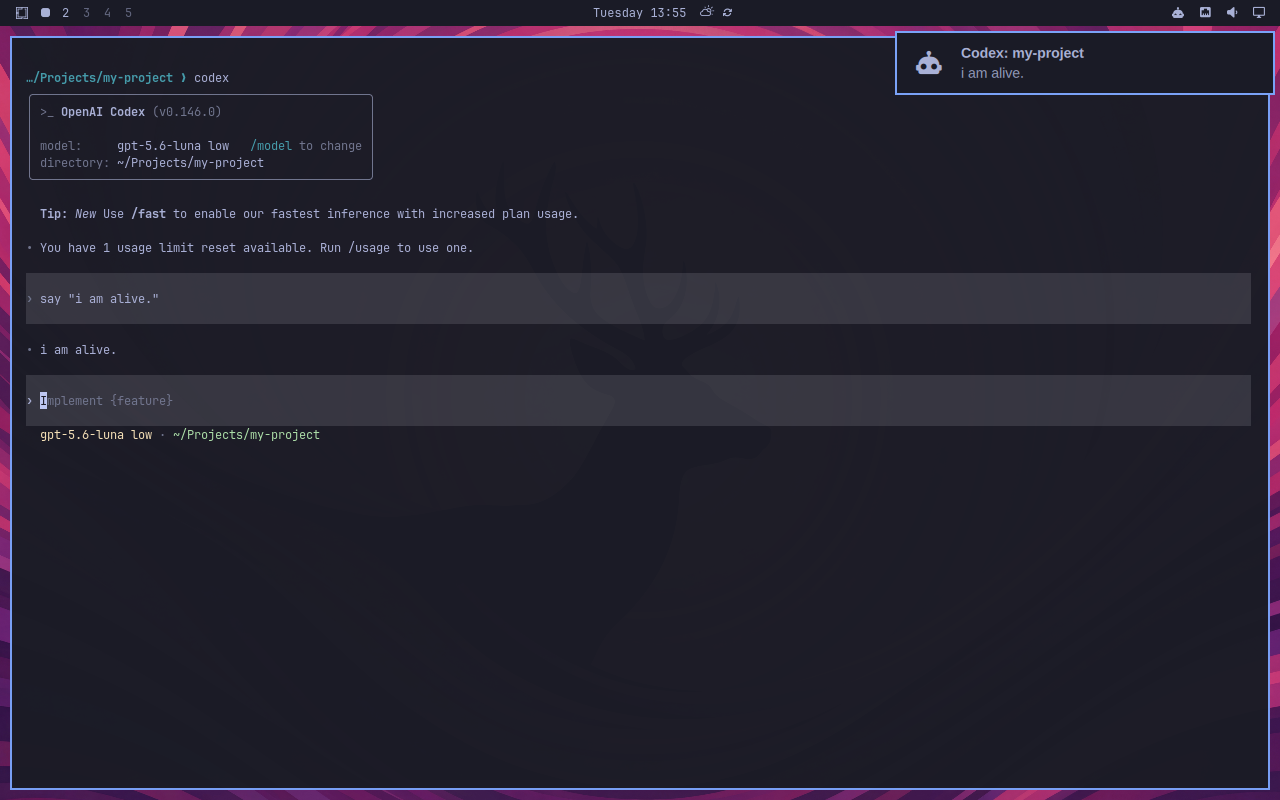Screen dimensions: 1280x800
Task: Open the network (ethernet) tray icon
Action: click(x=1205, y=13)
